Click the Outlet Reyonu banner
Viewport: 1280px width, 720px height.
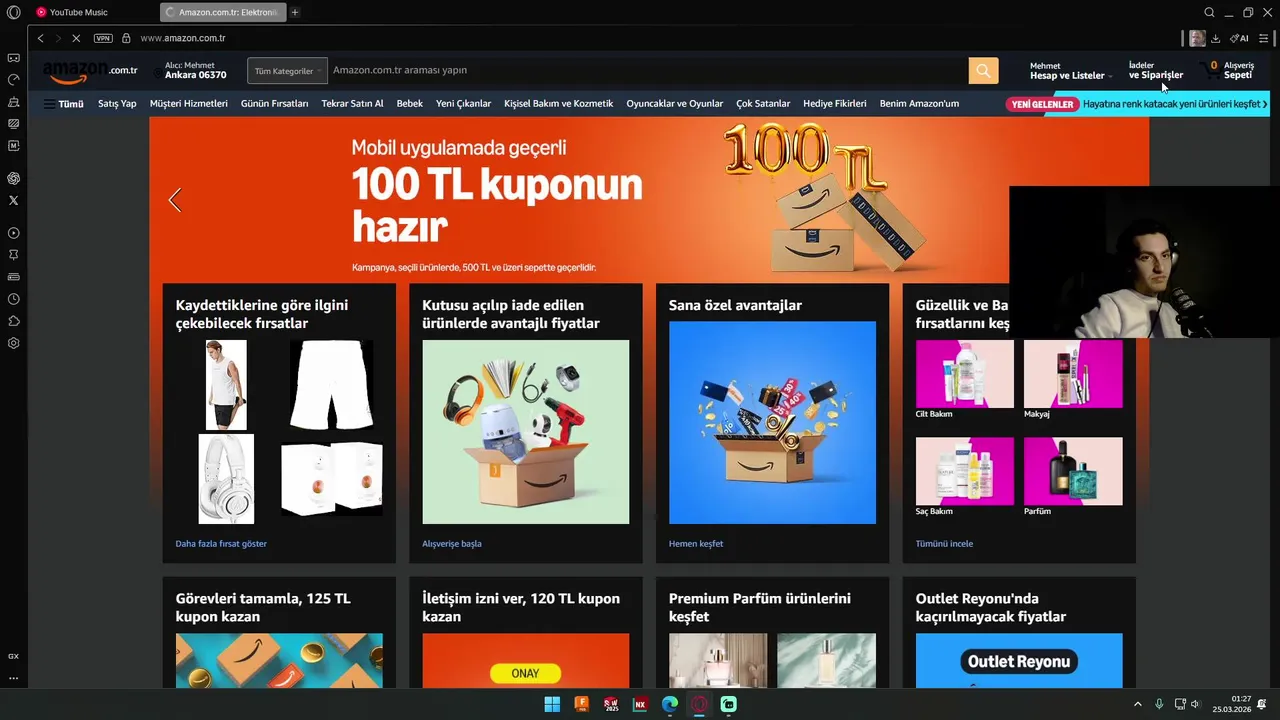tap(1019, 661)
